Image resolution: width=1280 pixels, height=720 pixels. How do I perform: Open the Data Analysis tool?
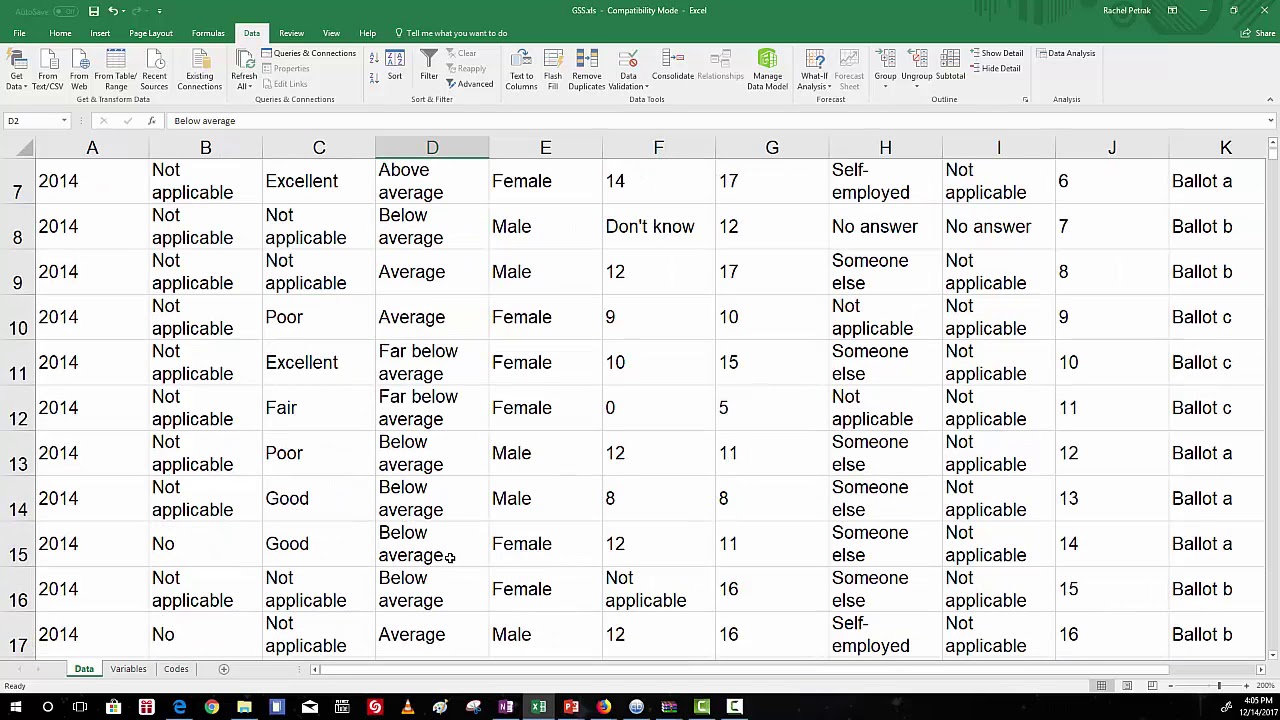(x=1066, y=53)
